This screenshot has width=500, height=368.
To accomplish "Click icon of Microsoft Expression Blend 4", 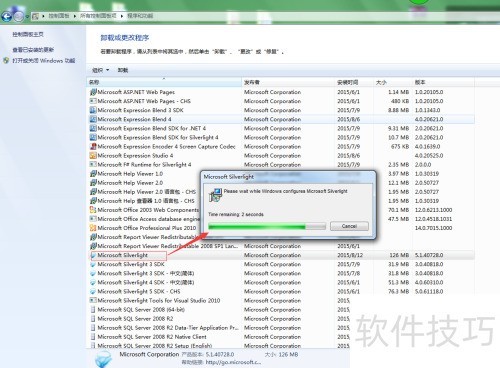I will click(x=93, y=119).
